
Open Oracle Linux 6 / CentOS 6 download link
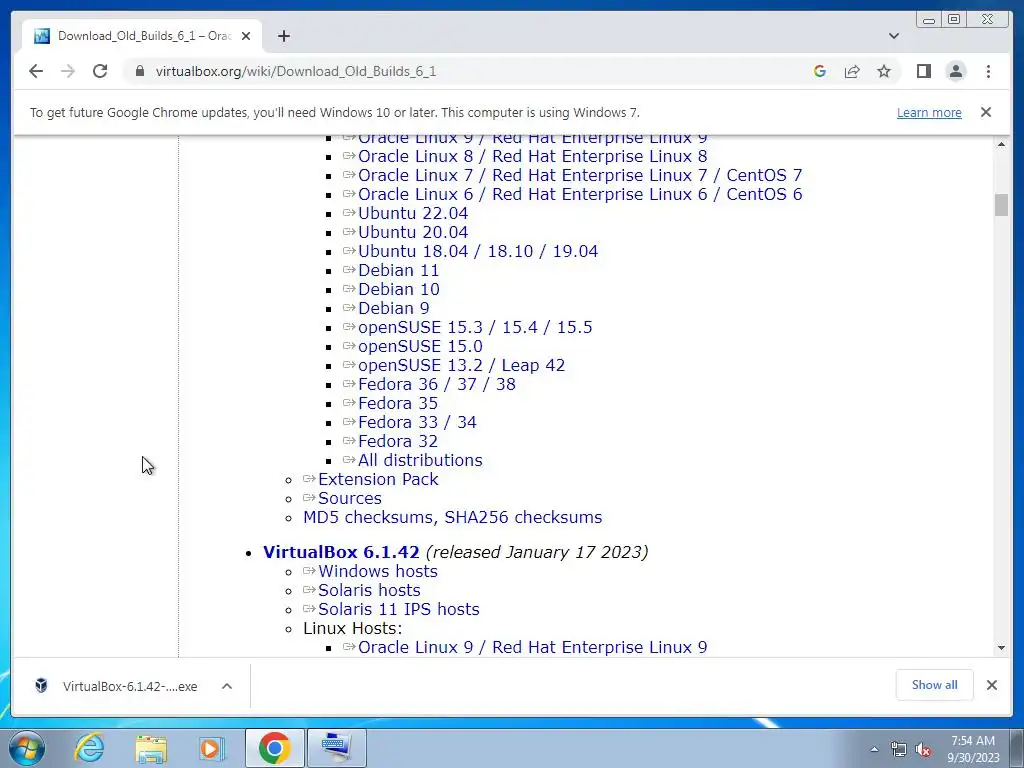coord(580,194)
